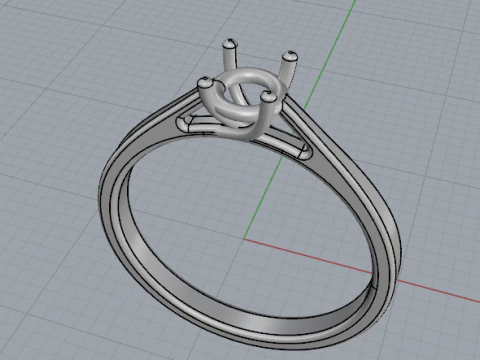Select the prong tip nearest the green axis line

pyautogui.click(x=289, y=56)
